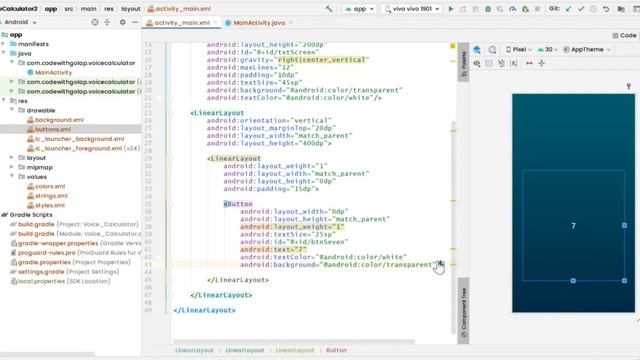Open the Component Tree side tab
The height and width of the screenshot is (360, 640).
coord(463,311)
